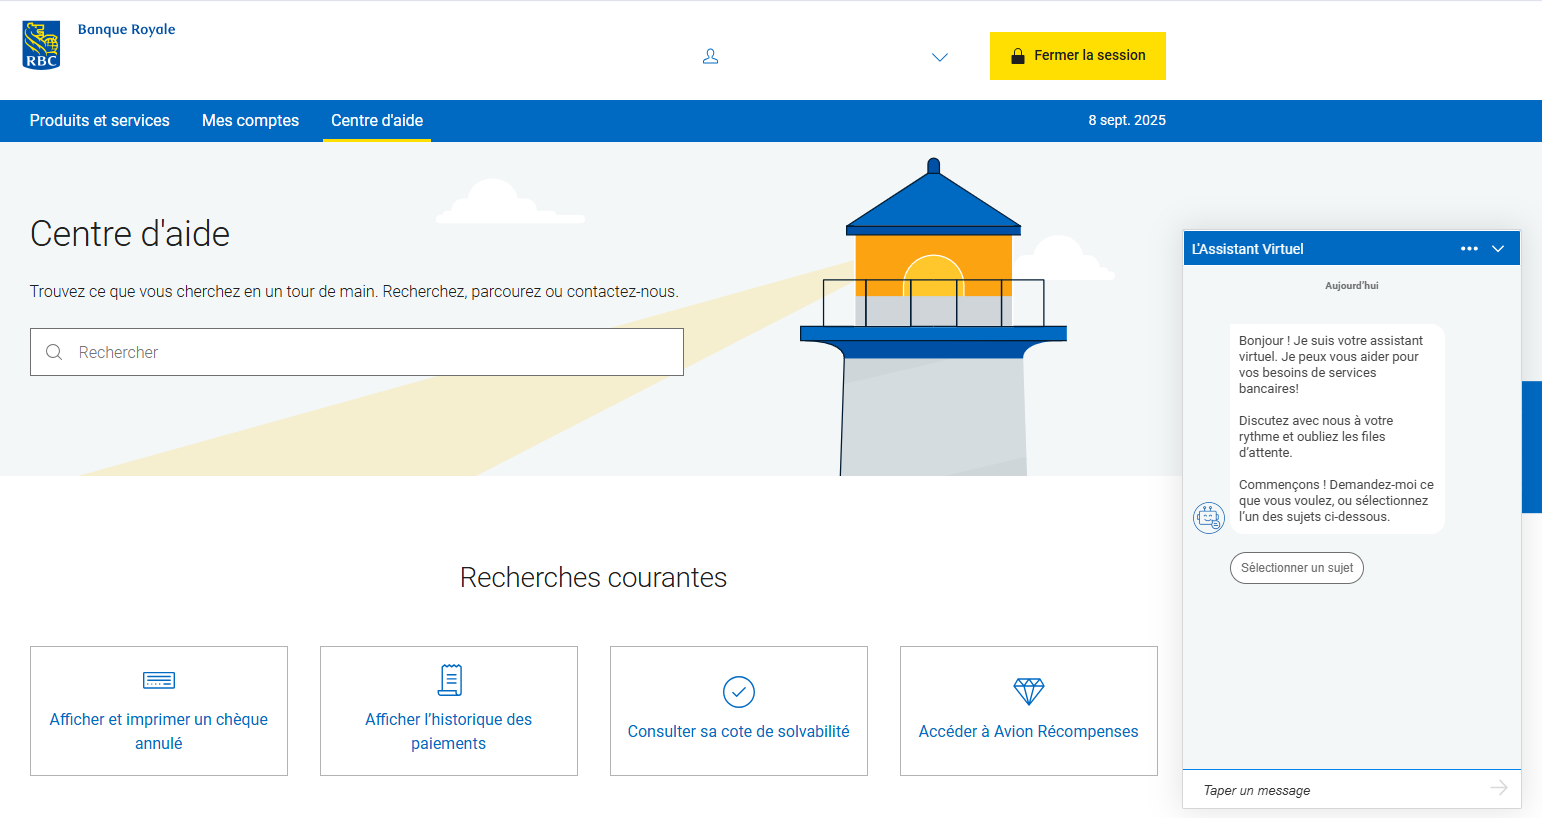Viewport: 1542px width, 818px height.
Task: Click the Fermer la session button
Action: (x=1077, y=56)
